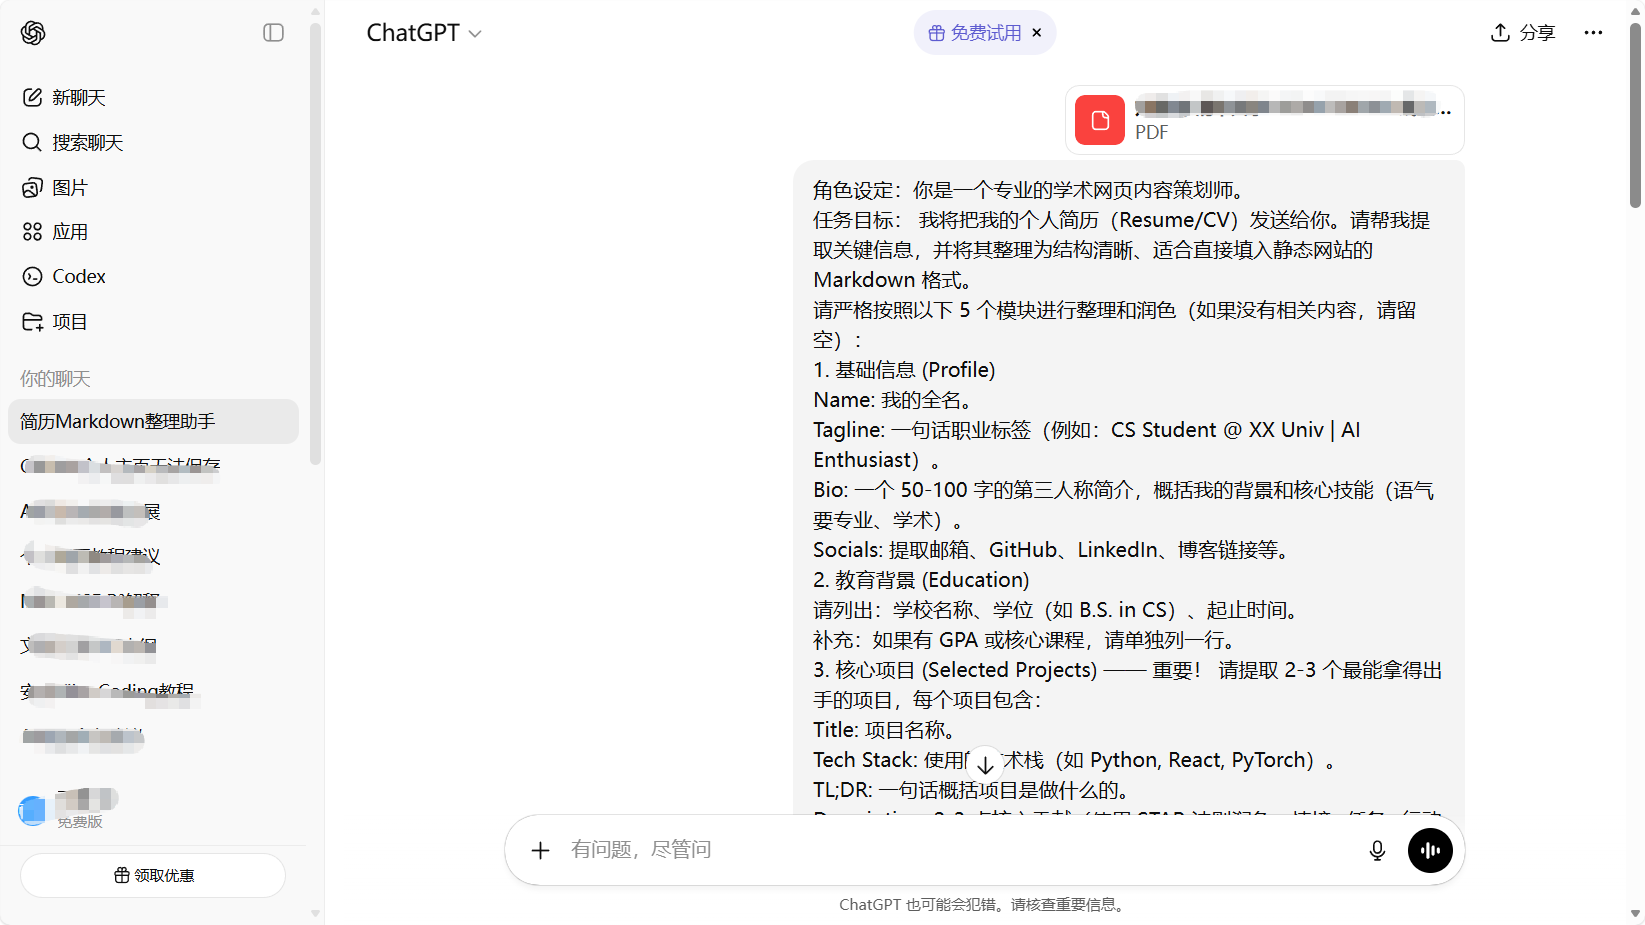
Task: Click the plus attach button
Action: pos(540,850)
